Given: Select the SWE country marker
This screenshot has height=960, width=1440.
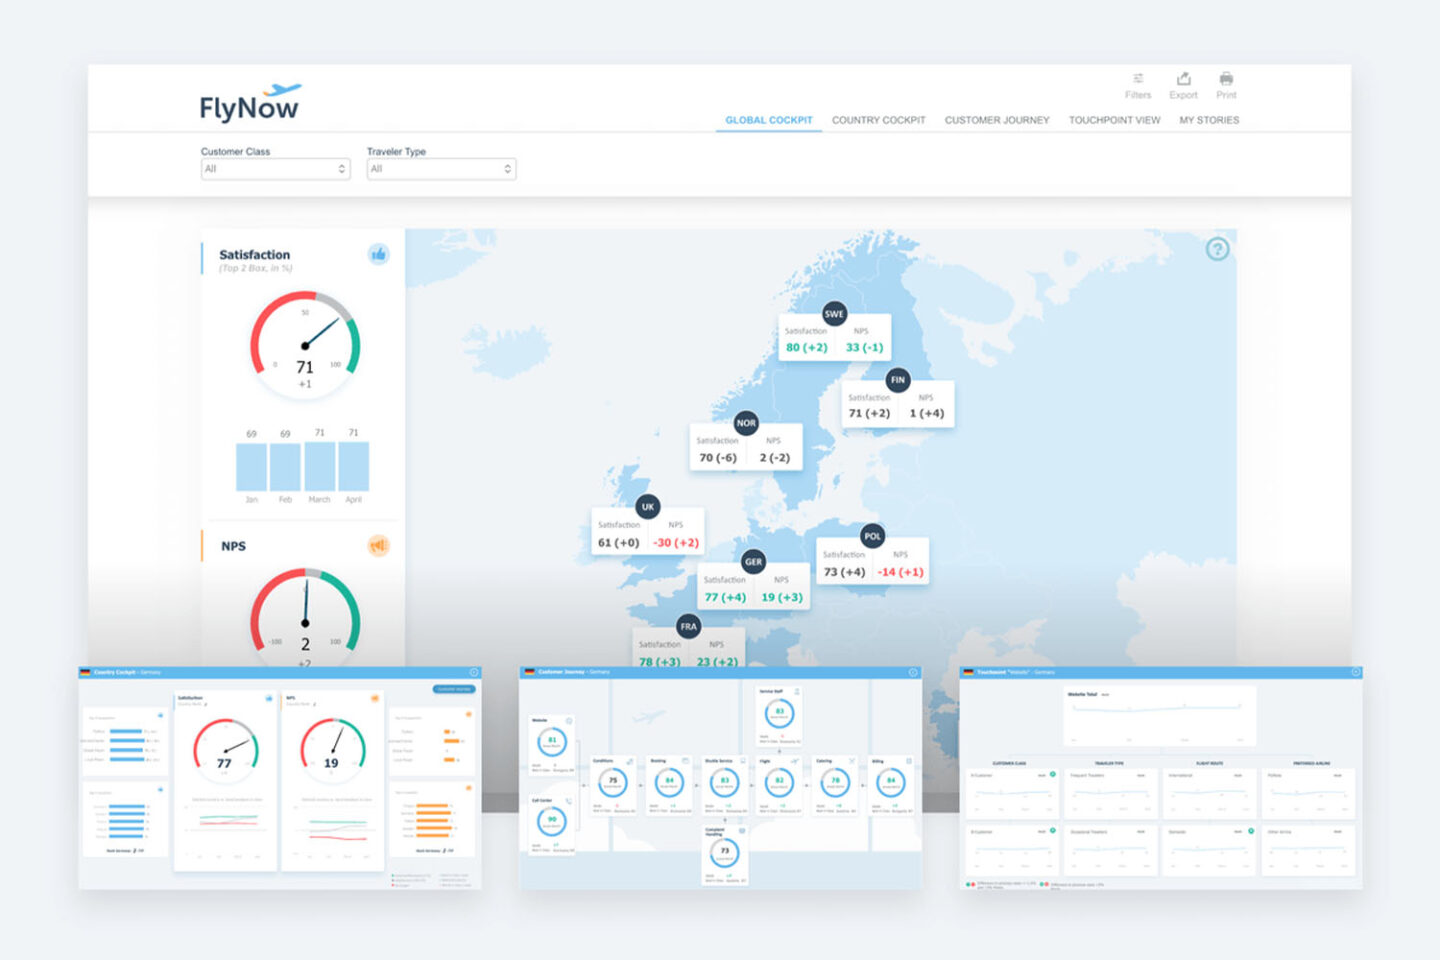Looking at the screenshot, I should click(834, 314).
